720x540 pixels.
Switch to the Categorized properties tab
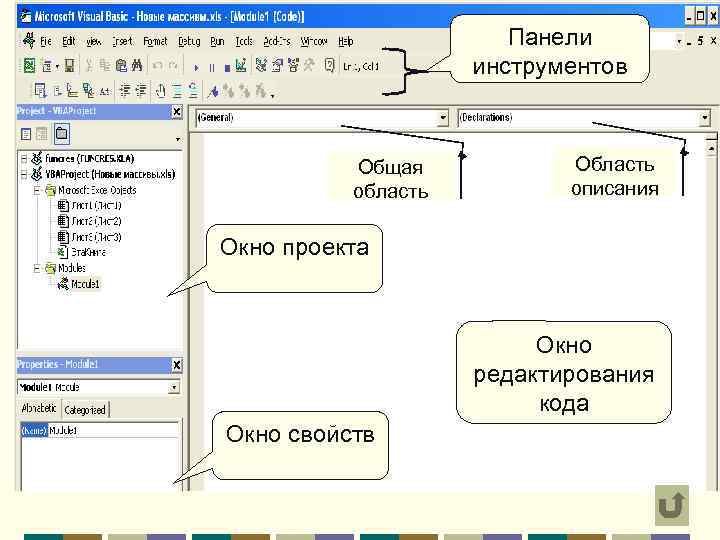pyautogui.click(x=85, y=410)
